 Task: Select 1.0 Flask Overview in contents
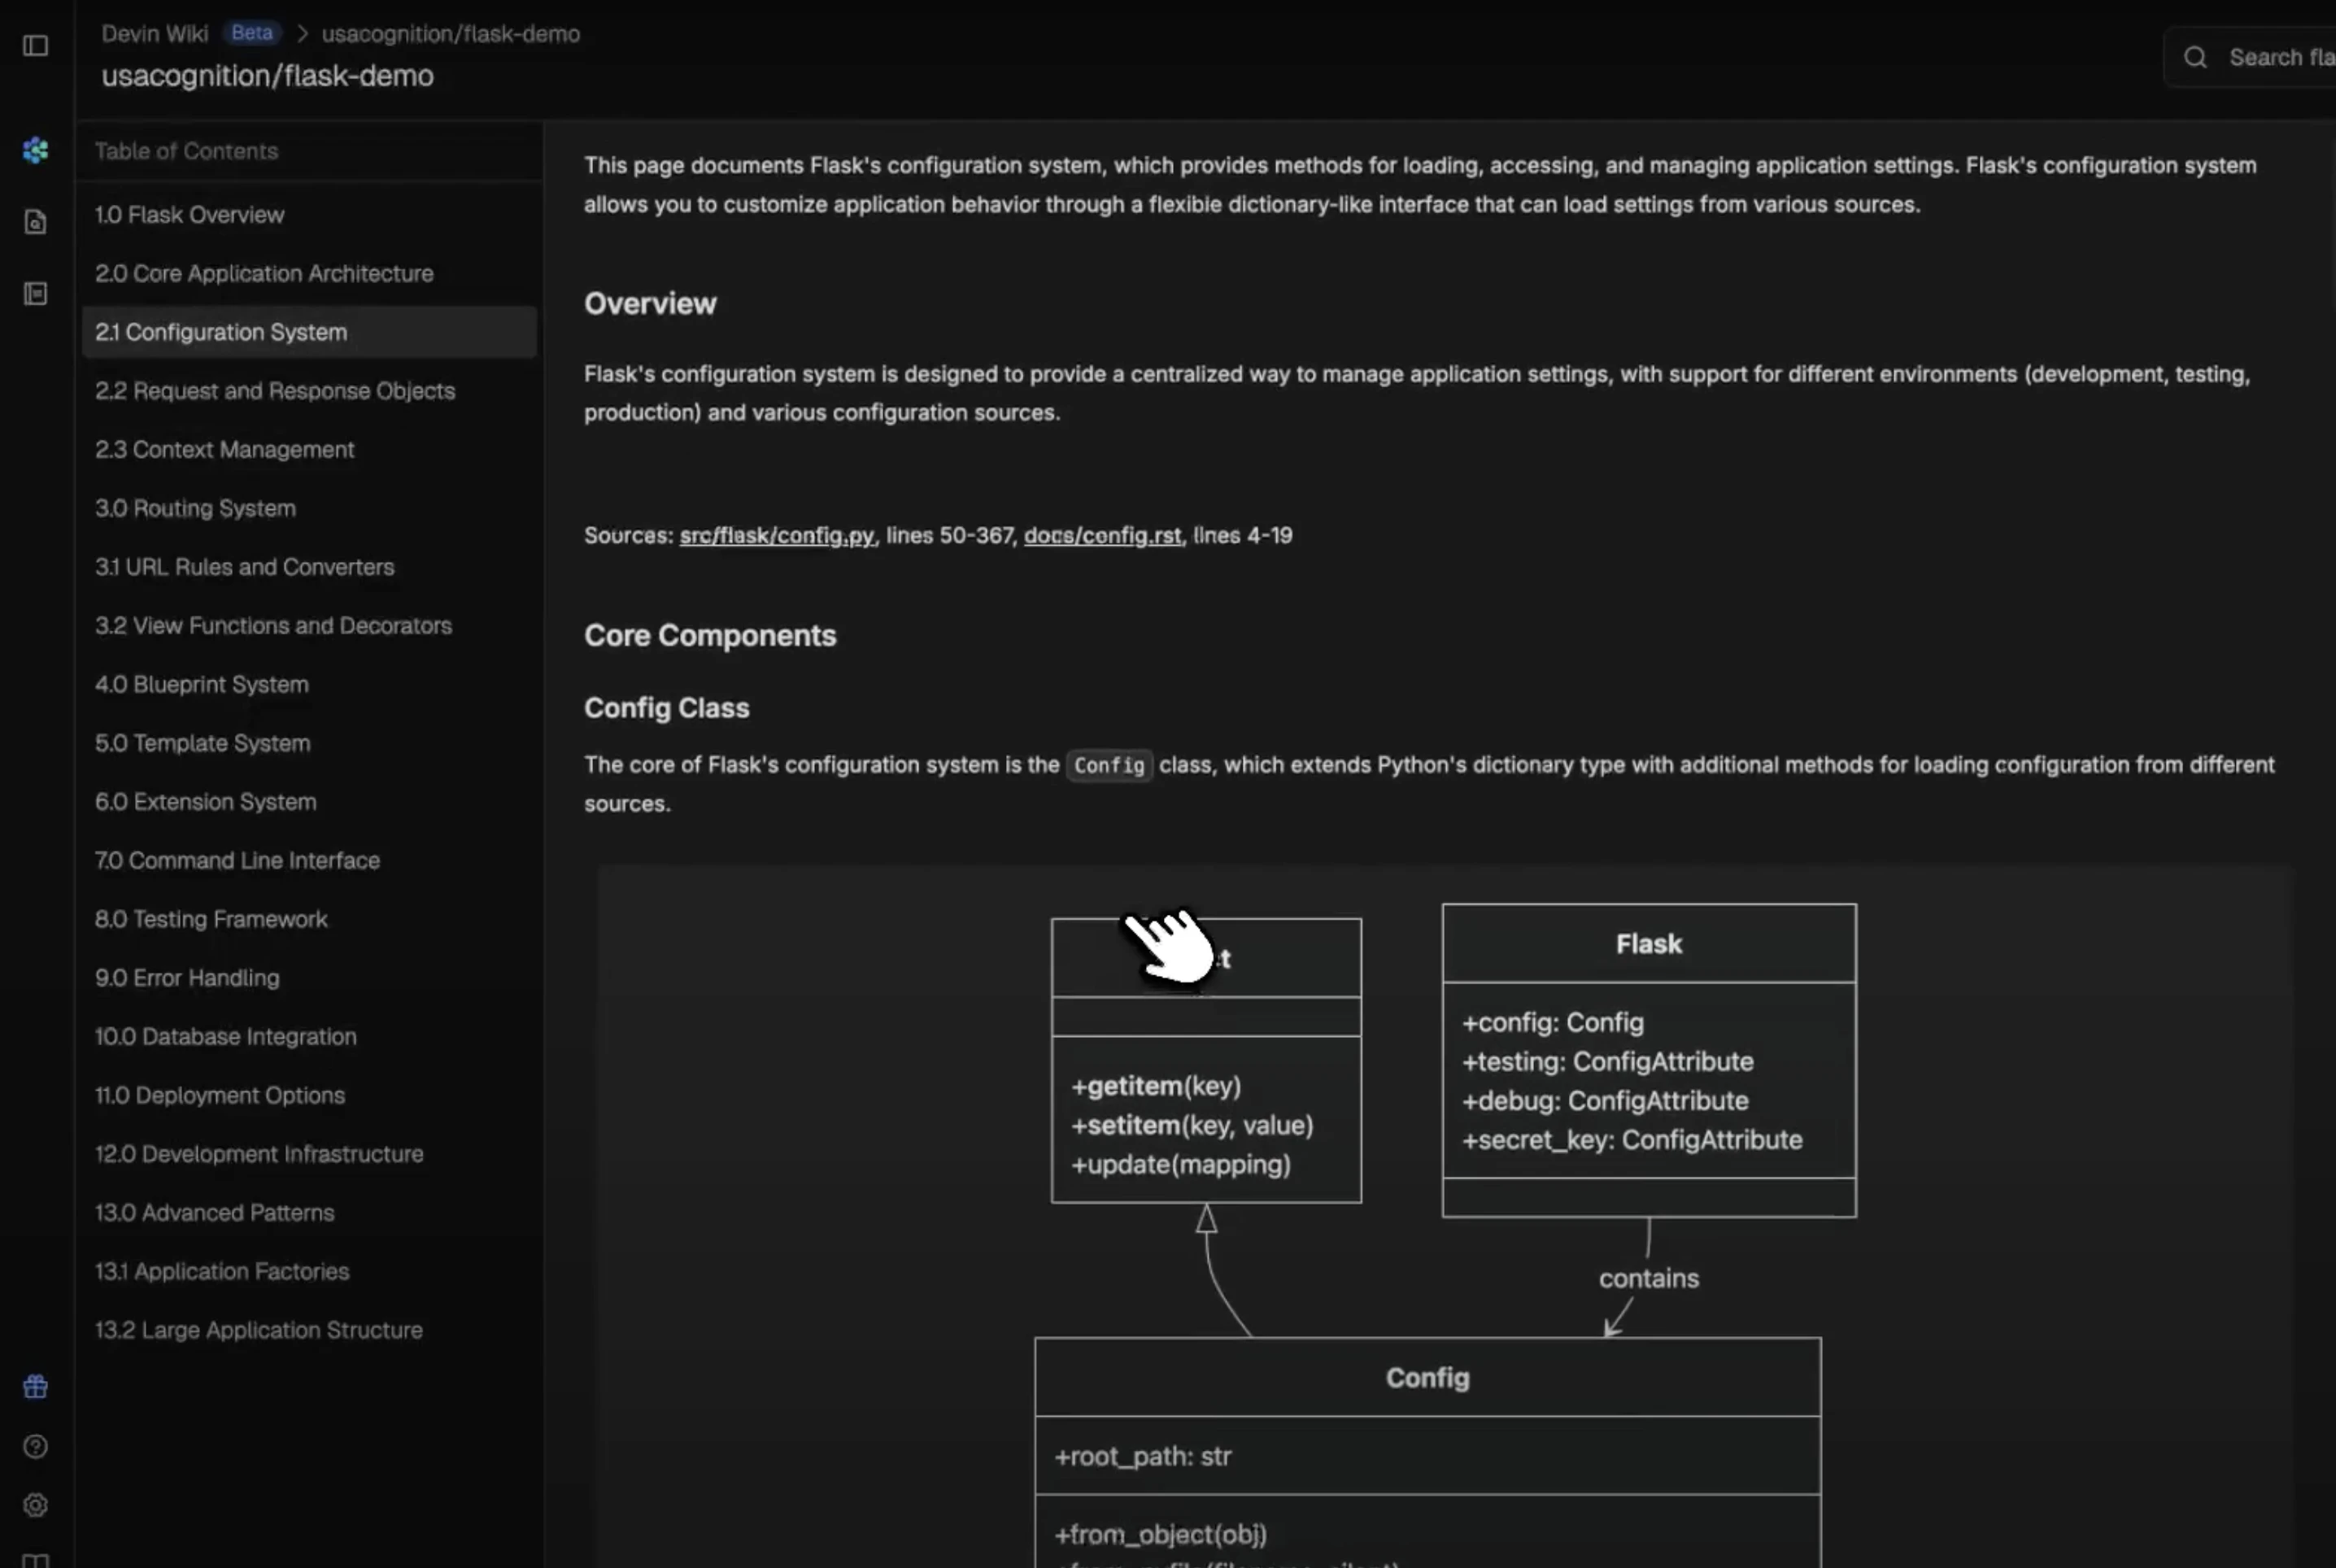point(190,215)
